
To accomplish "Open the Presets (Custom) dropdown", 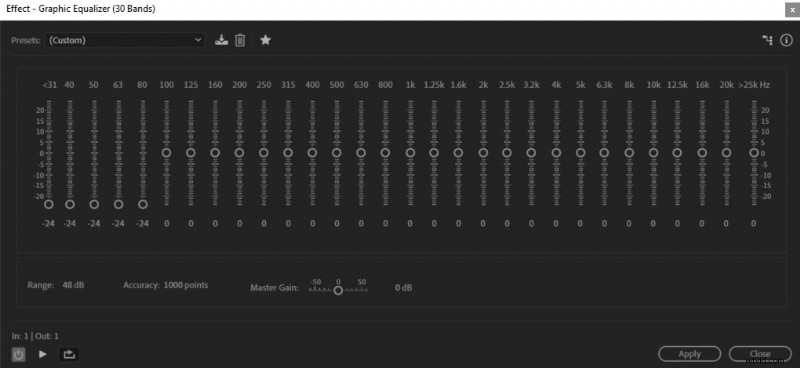I will [124, 40].
